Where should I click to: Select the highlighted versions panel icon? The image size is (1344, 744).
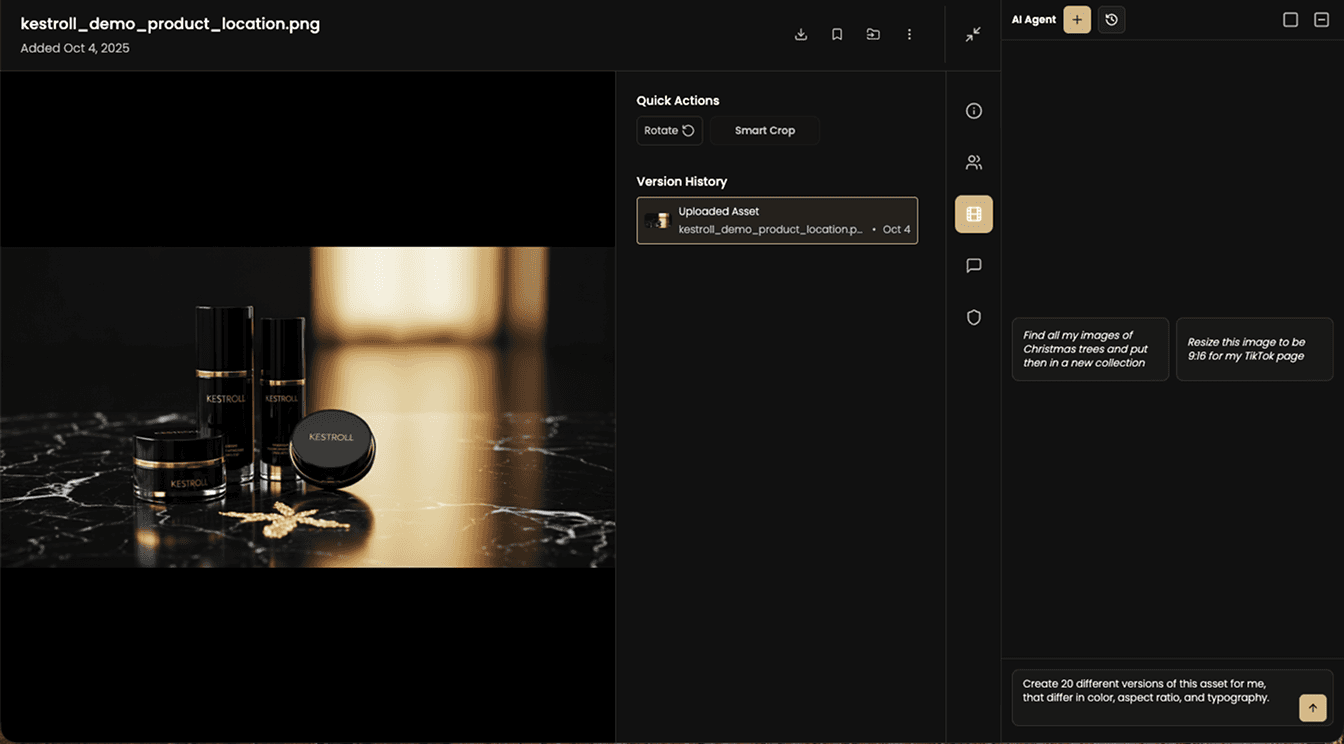coord(974,214)
